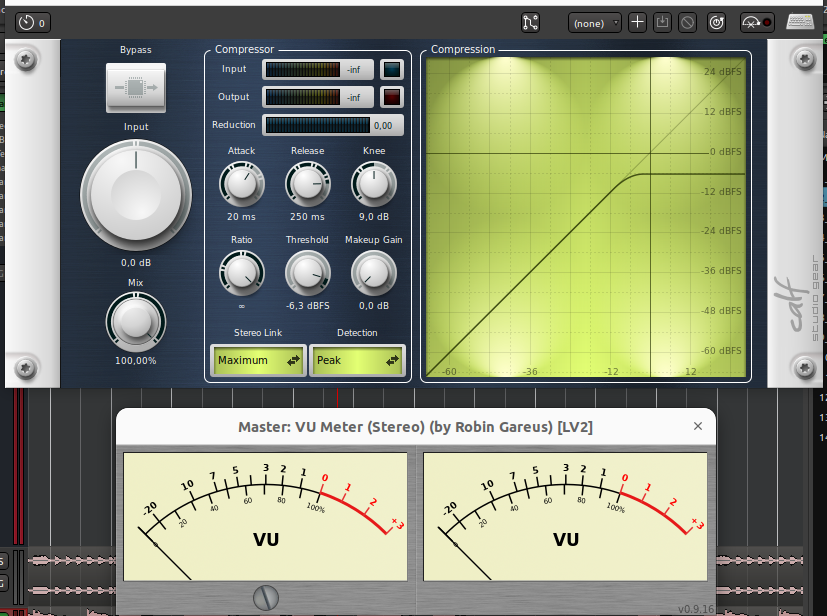
Task: Change the Detection Peak selector
Action: [x=357, y=360]
